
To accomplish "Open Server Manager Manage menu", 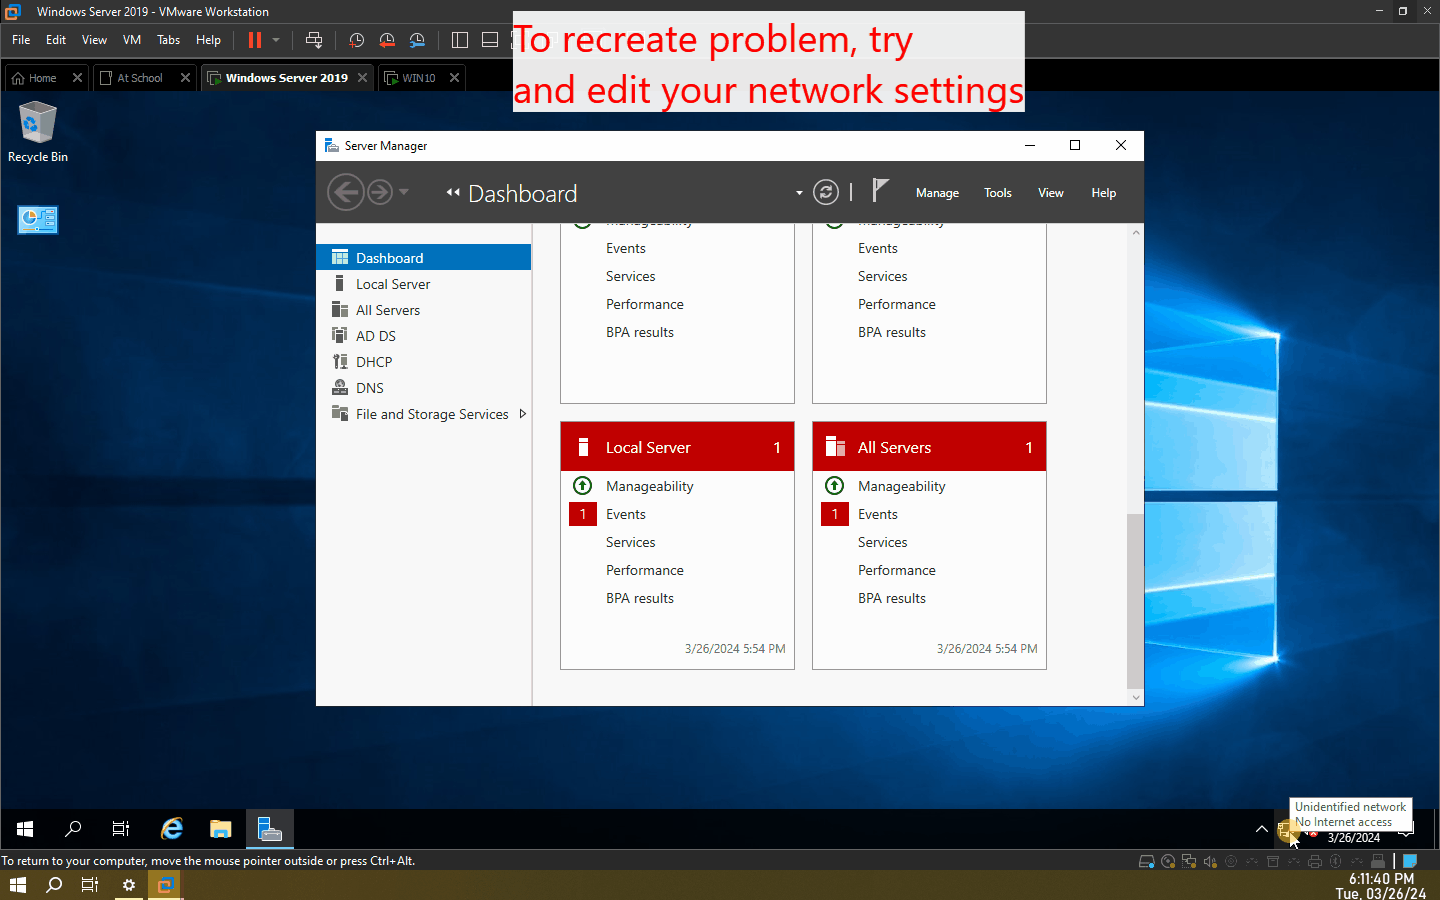I will click(937, 193).
